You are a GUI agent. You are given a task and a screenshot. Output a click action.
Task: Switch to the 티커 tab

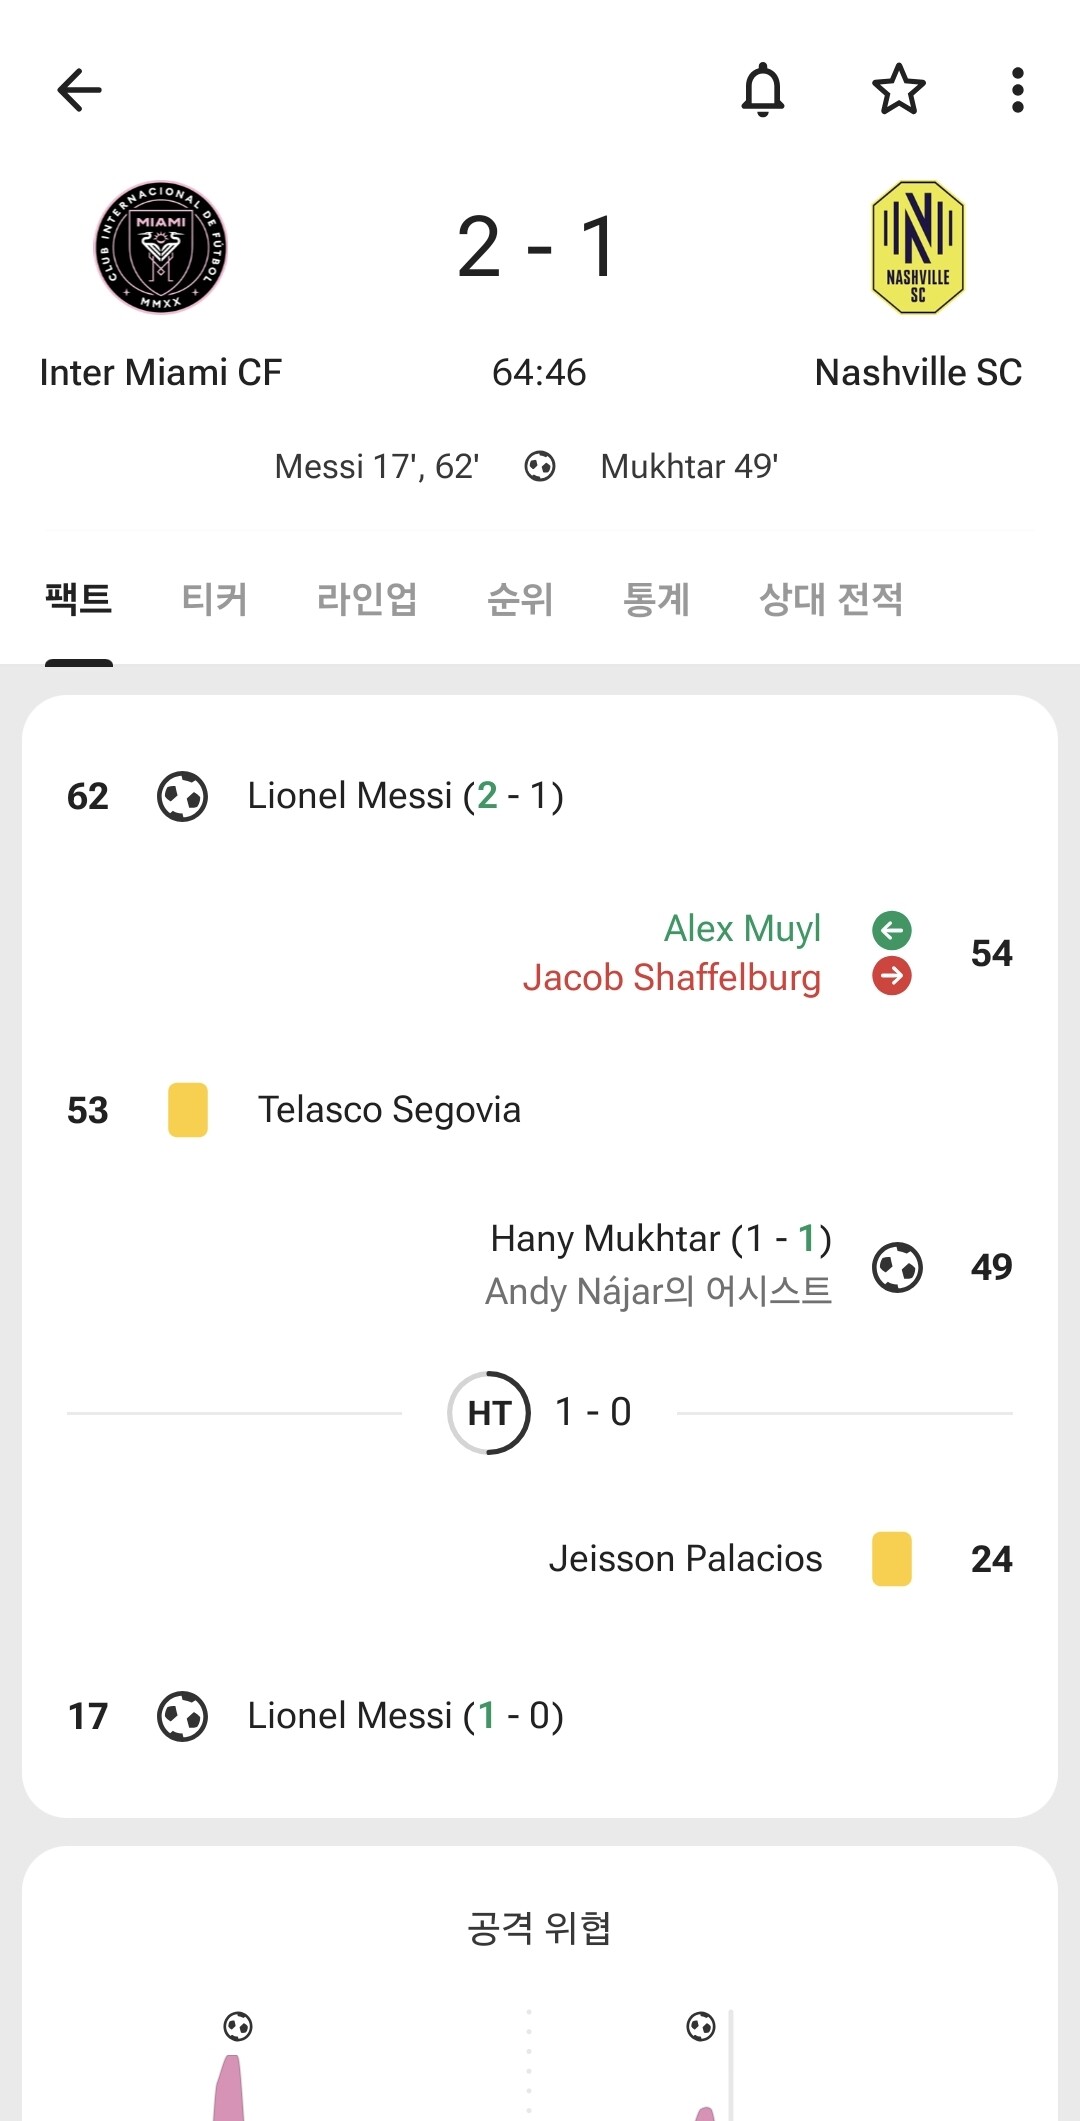pyautogui.click(x=214, y=599)
